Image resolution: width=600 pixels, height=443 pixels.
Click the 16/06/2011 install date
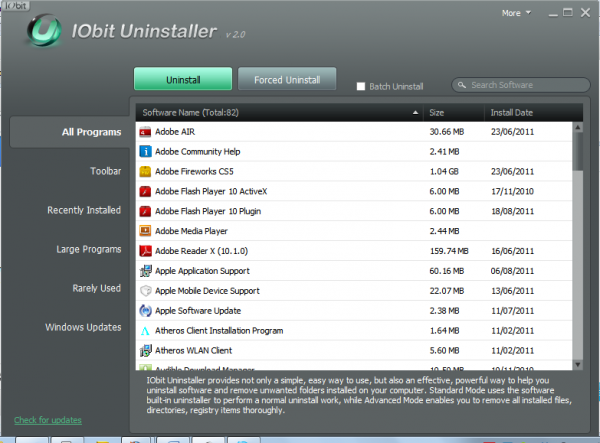[512, 251]
